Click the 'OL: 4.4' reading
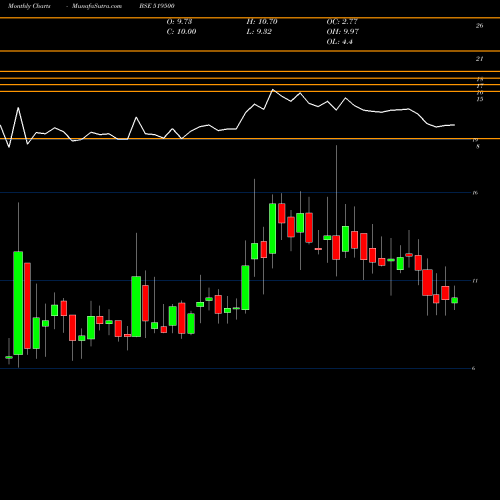This screenshot has width=500, height=500. click(340, 42)
